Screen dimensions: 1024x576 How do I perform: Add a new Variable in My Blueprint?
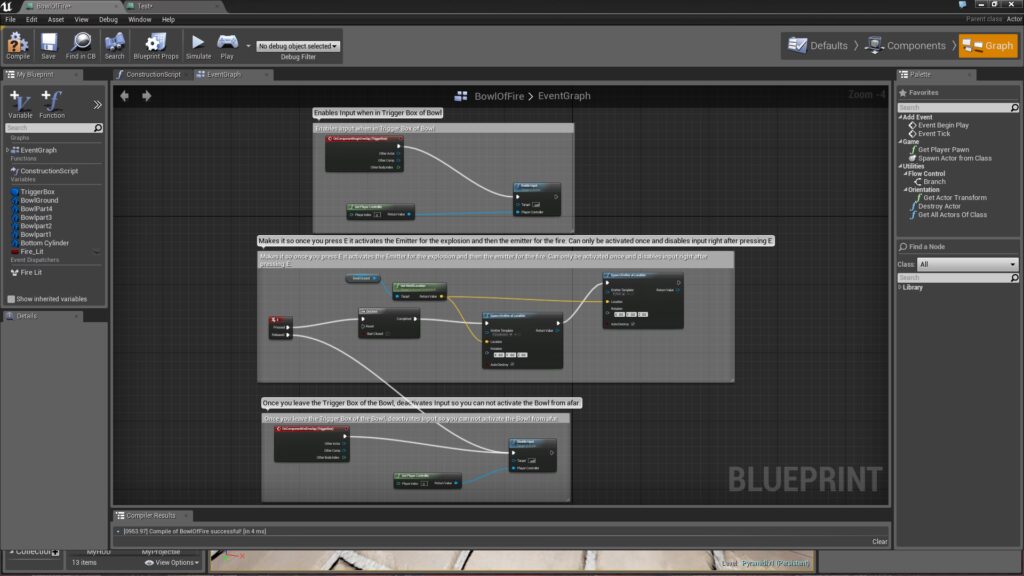pyautogui.click(x=20, y=104)
